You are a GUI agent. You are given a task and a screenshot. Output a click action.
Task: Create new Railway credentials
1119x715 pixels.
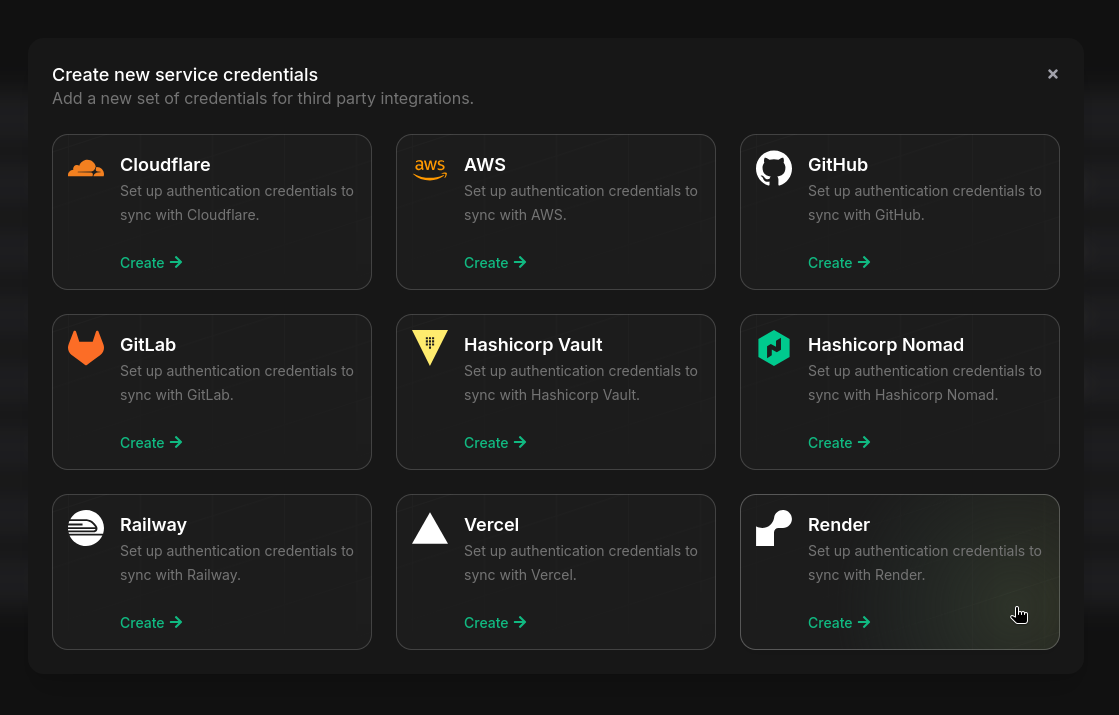click(x=151, y=623)
